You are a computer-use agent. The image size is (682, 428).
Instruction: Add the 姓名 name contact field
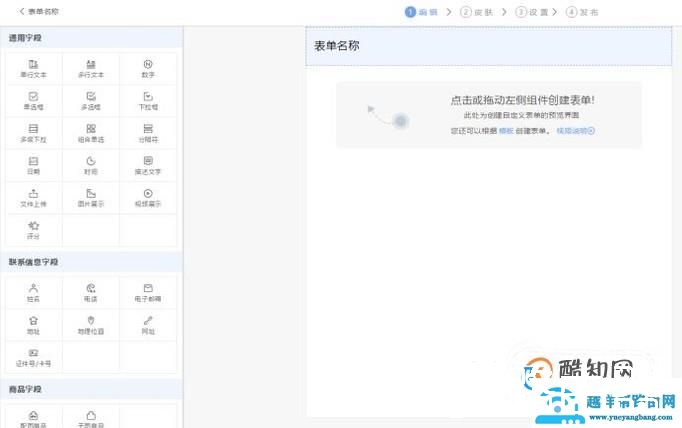33,293
